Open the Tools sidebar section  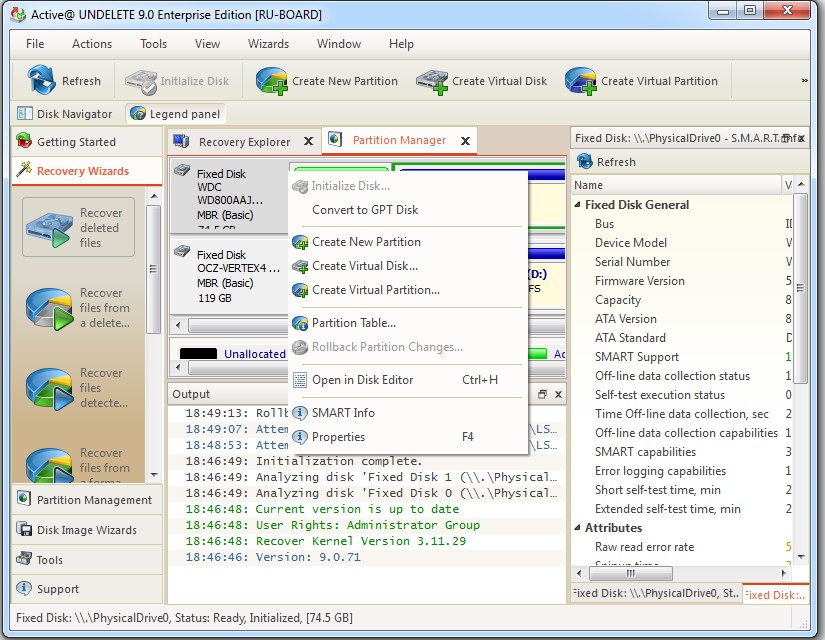[86, 559]
